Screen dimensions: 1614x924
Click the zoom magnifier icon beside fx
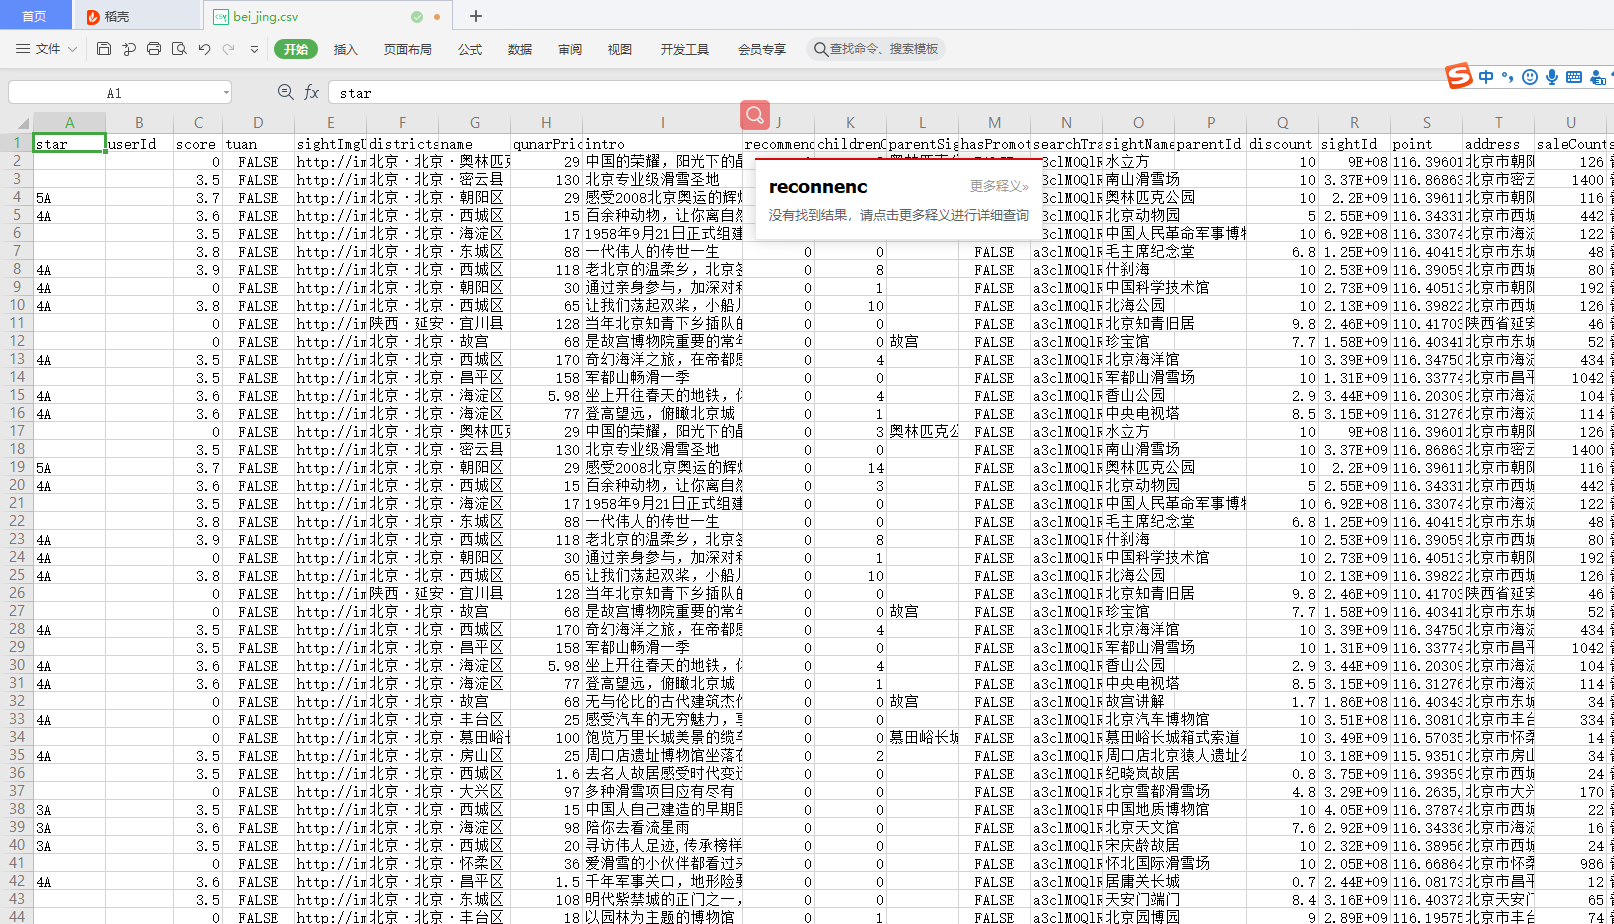point(285,92)
